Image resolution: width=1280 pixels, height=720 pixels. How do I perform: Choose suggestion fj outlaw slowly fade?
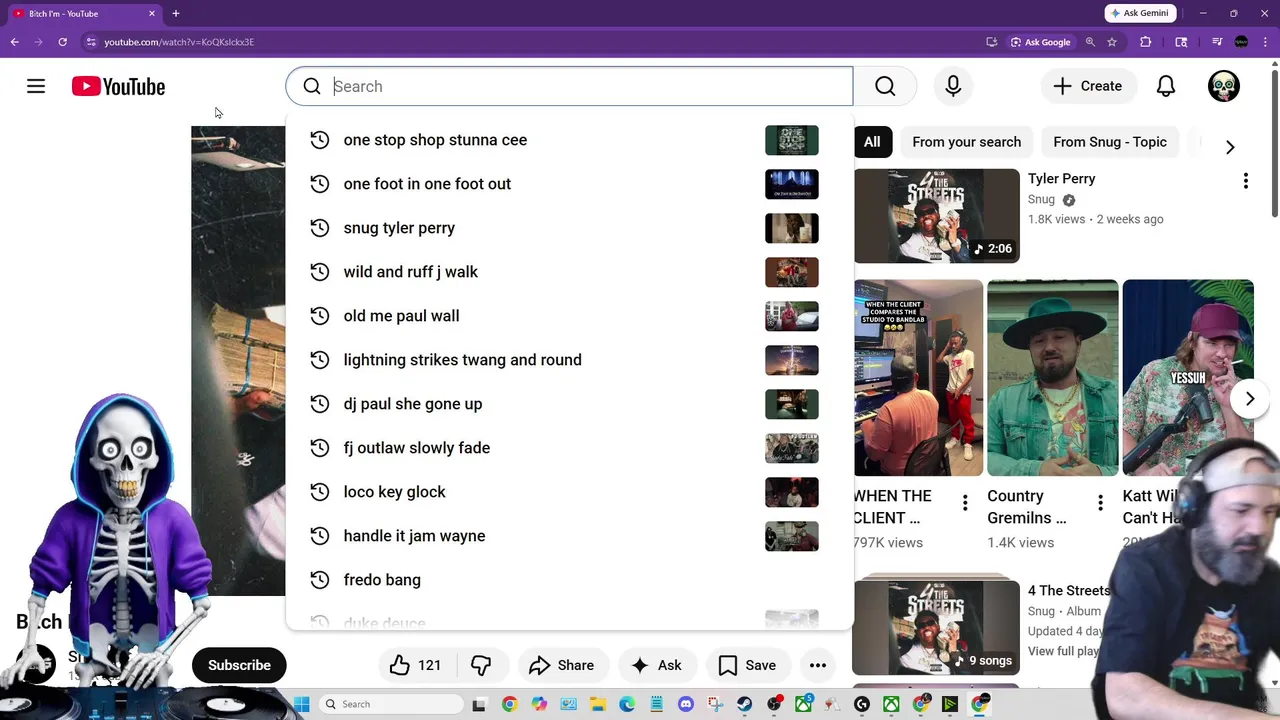coord(569,448)
